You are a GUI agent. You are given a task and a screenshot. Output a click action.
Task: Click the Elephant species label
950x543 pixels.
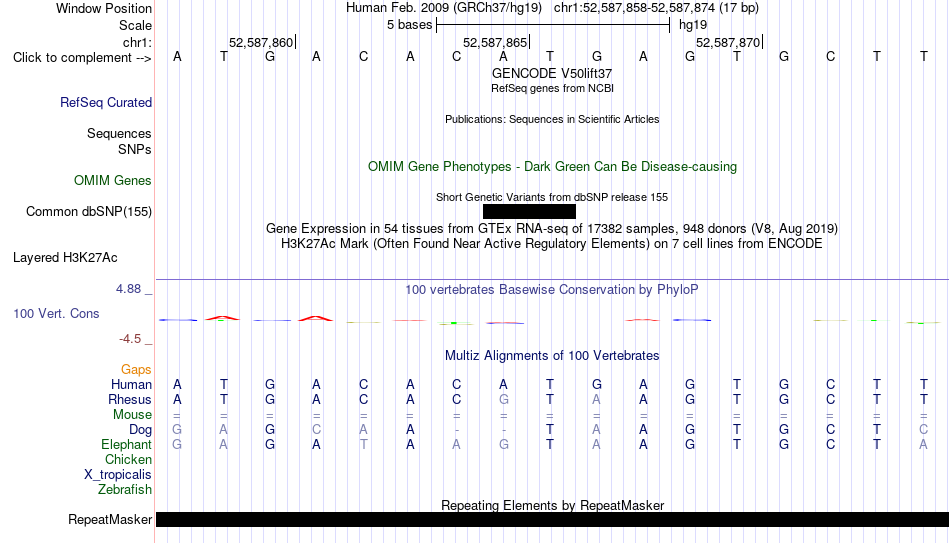(x=127, y=445)
